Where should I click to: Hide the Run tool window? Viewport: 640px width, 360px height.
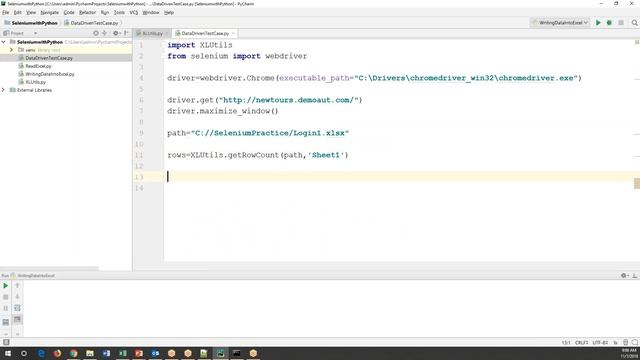tap(635, 276)
